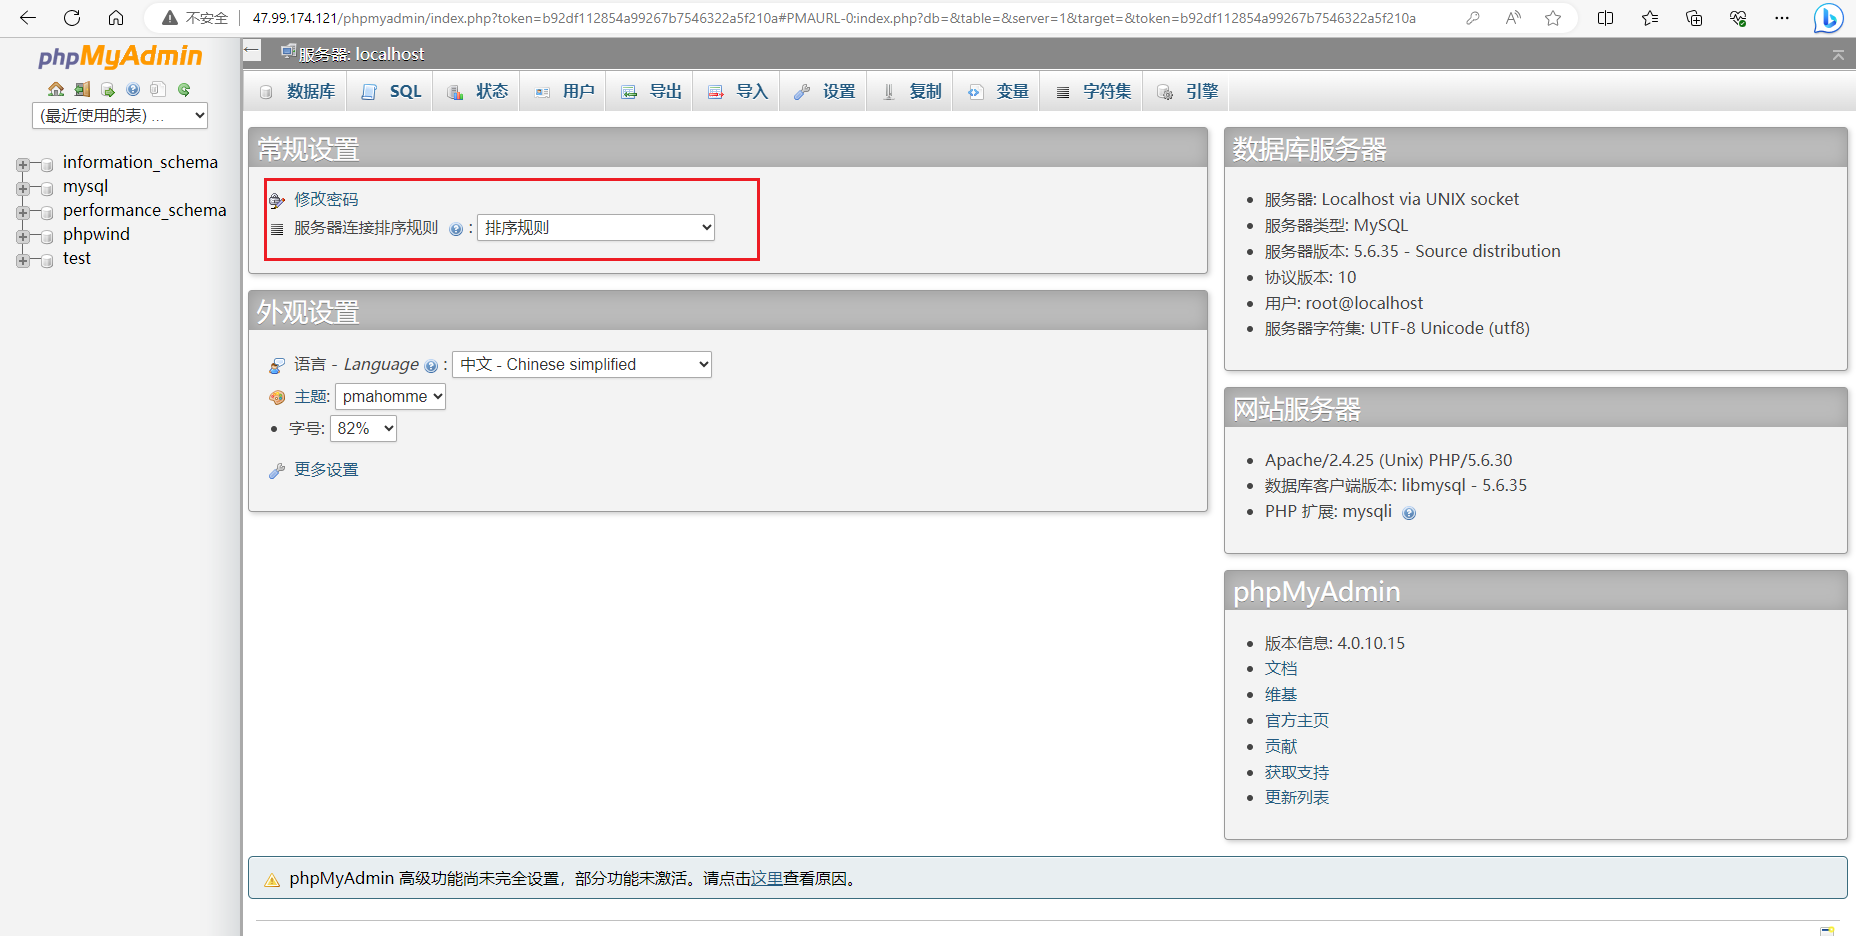Click the Home icon in phpMyAdmin sidebar
The height and width of the screenshot is (936, 1856).
pos(56,89)
